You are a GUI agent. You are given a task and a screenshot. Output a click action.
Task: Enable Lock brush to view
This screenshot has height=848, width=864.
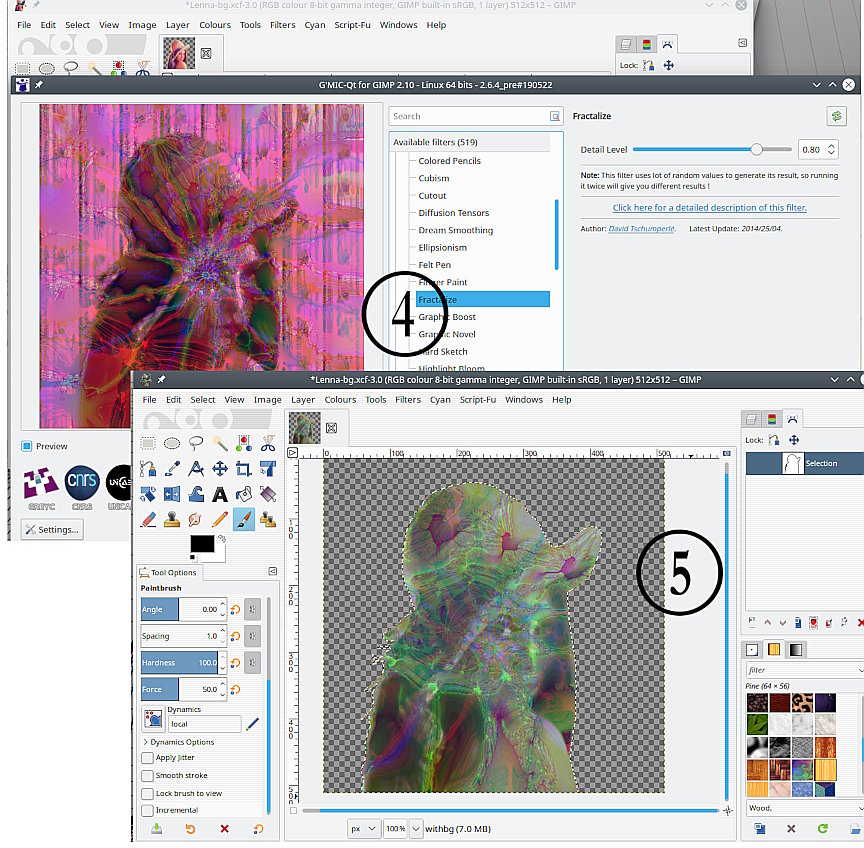click(147, 793)
